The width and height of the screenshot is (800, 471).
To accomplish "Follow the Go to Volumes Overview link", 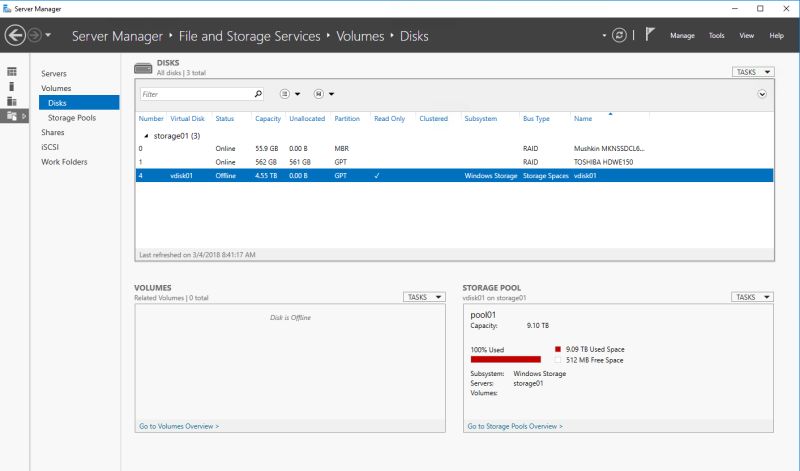I will click(x=179, y=426).
